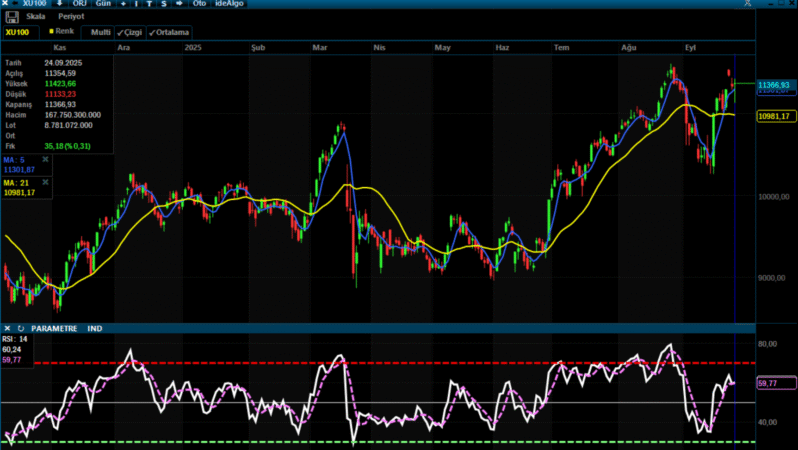The image size is (798, 450).
Task: Click the save (floppy disk) icon
Action: [12, 17]
